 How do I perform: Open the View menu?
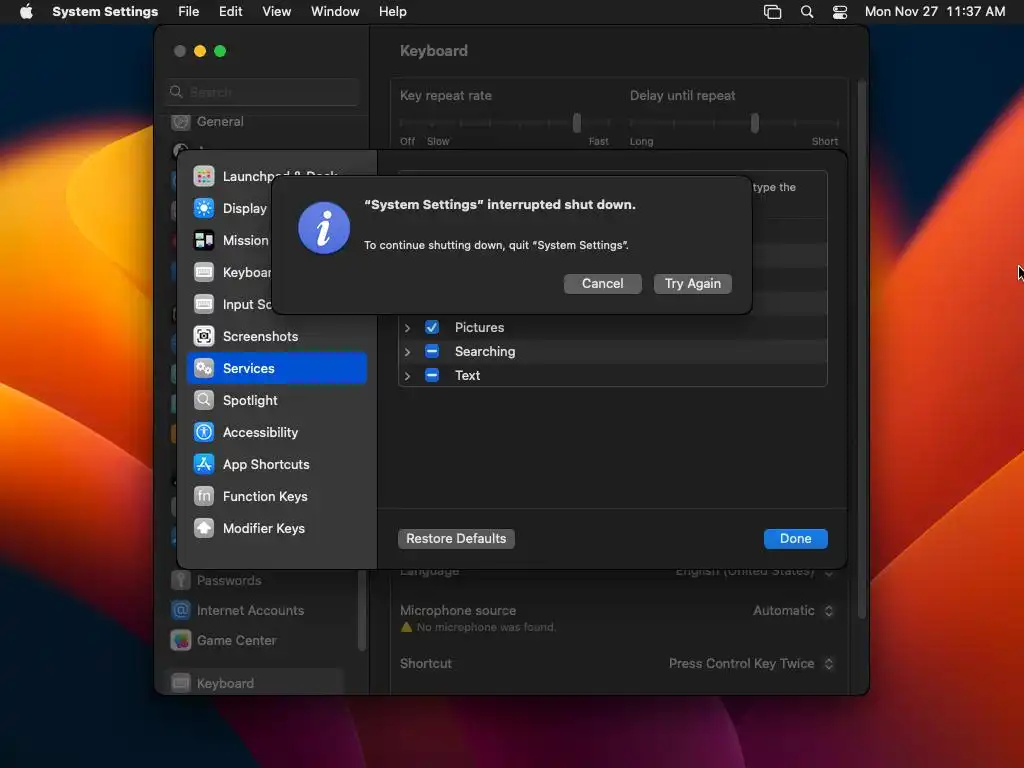277,12
